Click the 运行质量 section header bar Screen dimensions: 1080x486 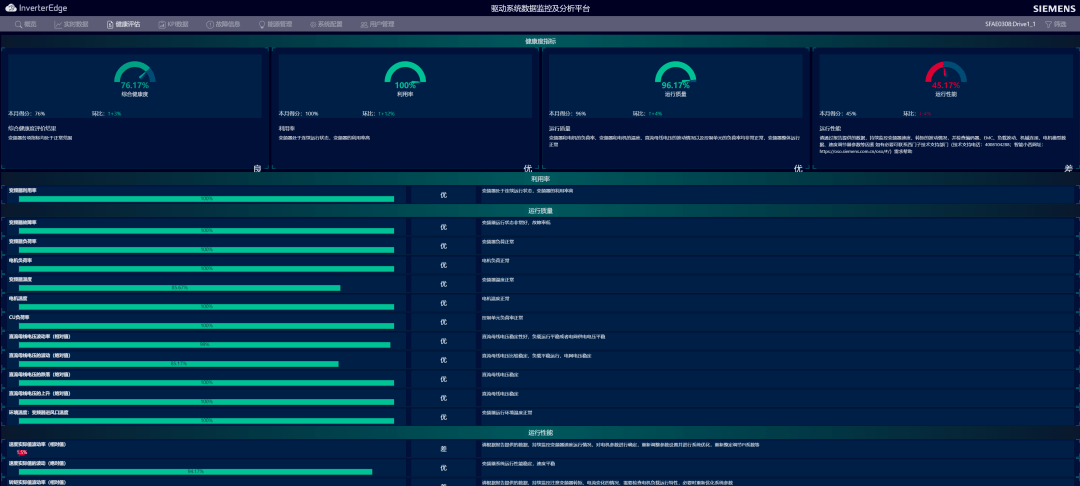pyautogui.click(x=540, y=211)
